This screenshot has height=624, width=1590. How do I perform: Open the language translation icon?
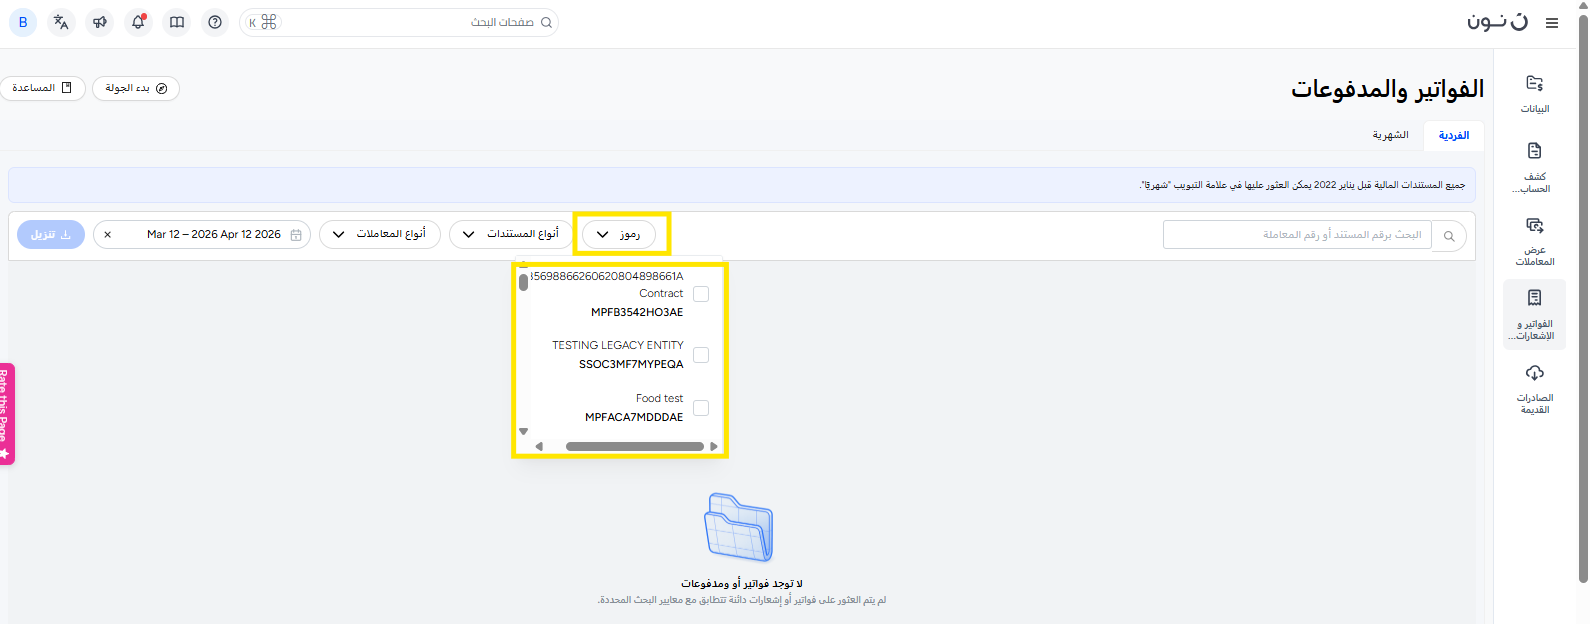tap(61, 22)
